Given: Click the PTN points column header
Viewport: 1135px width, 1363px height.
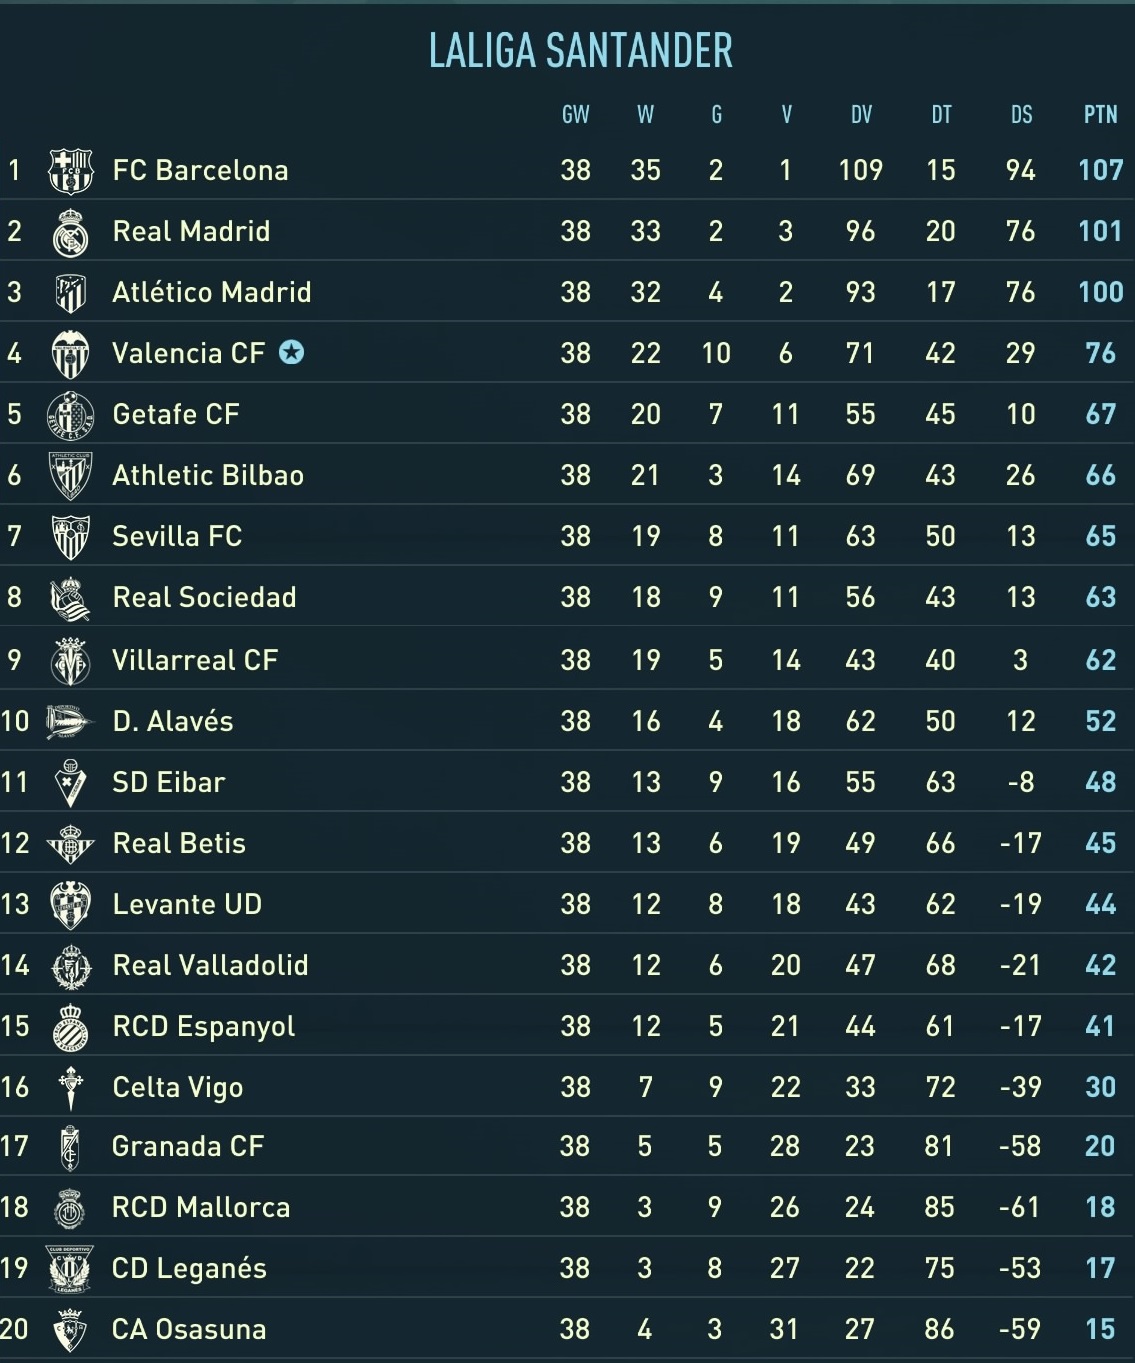Looking at the screenshot, I should point(1100,115).
